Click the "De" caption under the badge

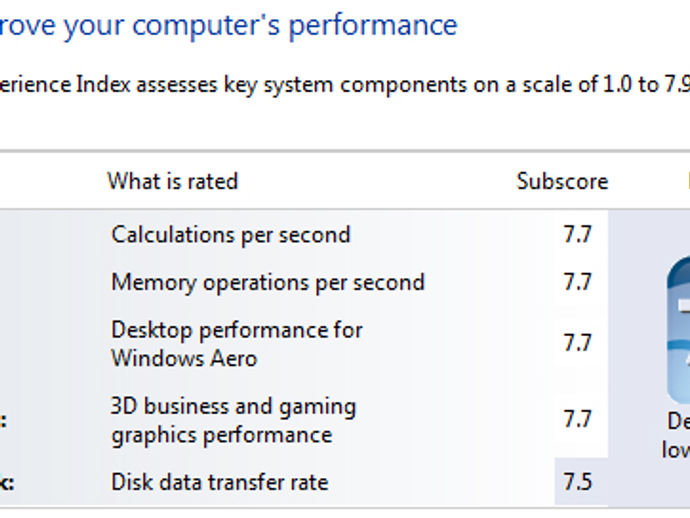click(x=678, y=421)
